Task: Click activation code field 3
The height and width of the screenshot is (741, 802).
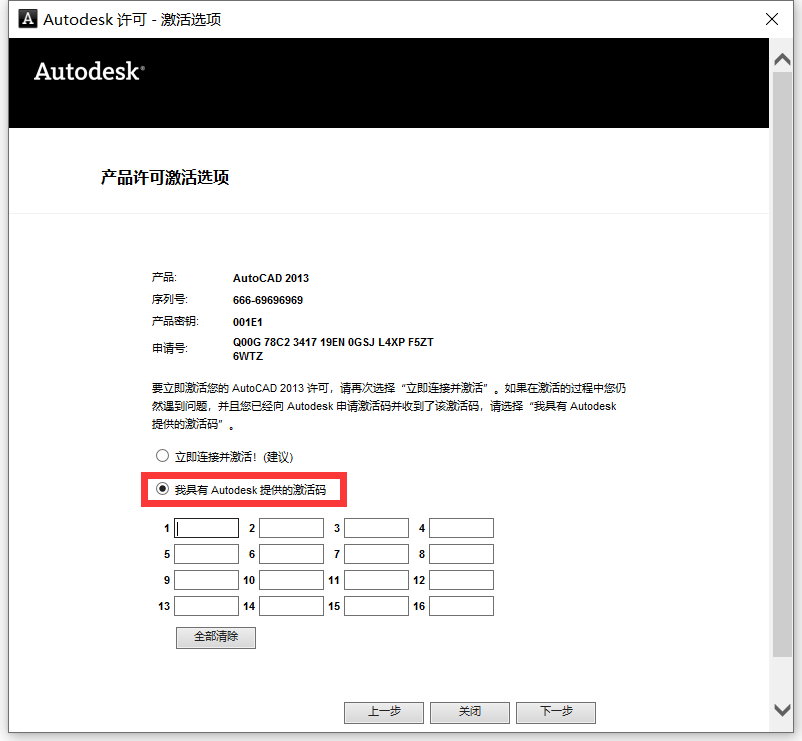Action: click(x=376, y=528)
